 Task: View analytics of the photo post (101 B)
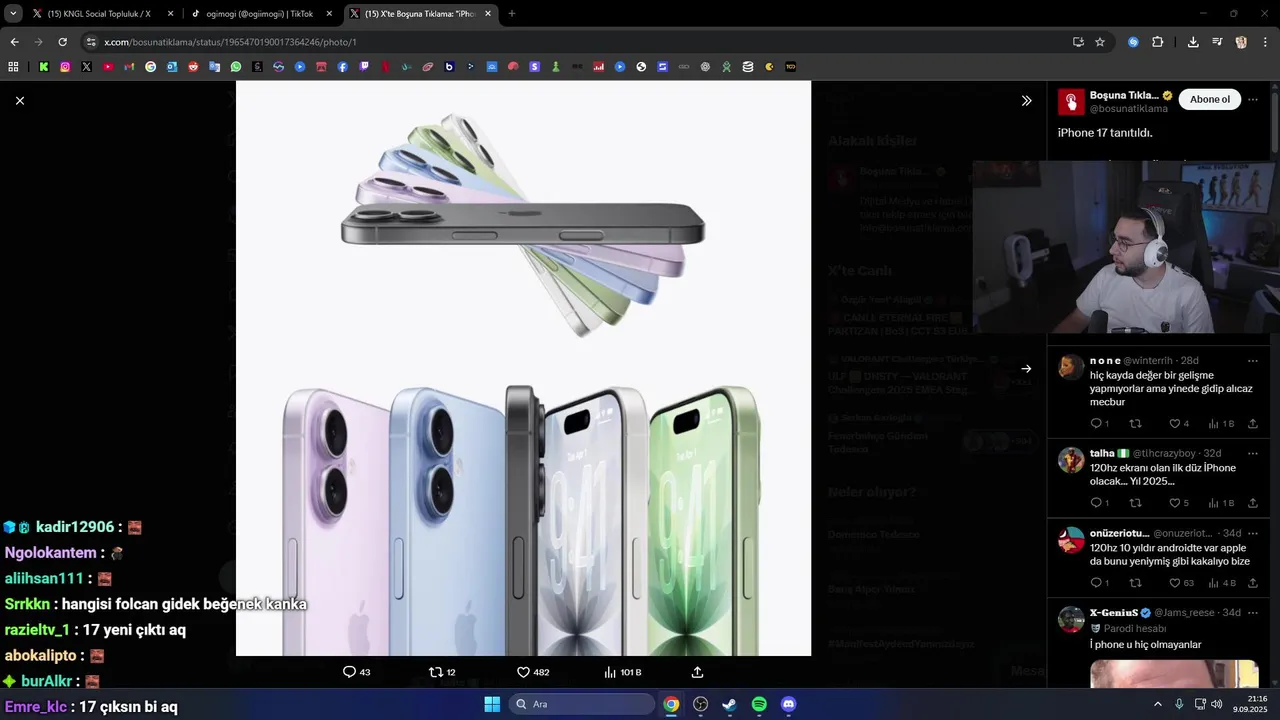tap(622, 672)
